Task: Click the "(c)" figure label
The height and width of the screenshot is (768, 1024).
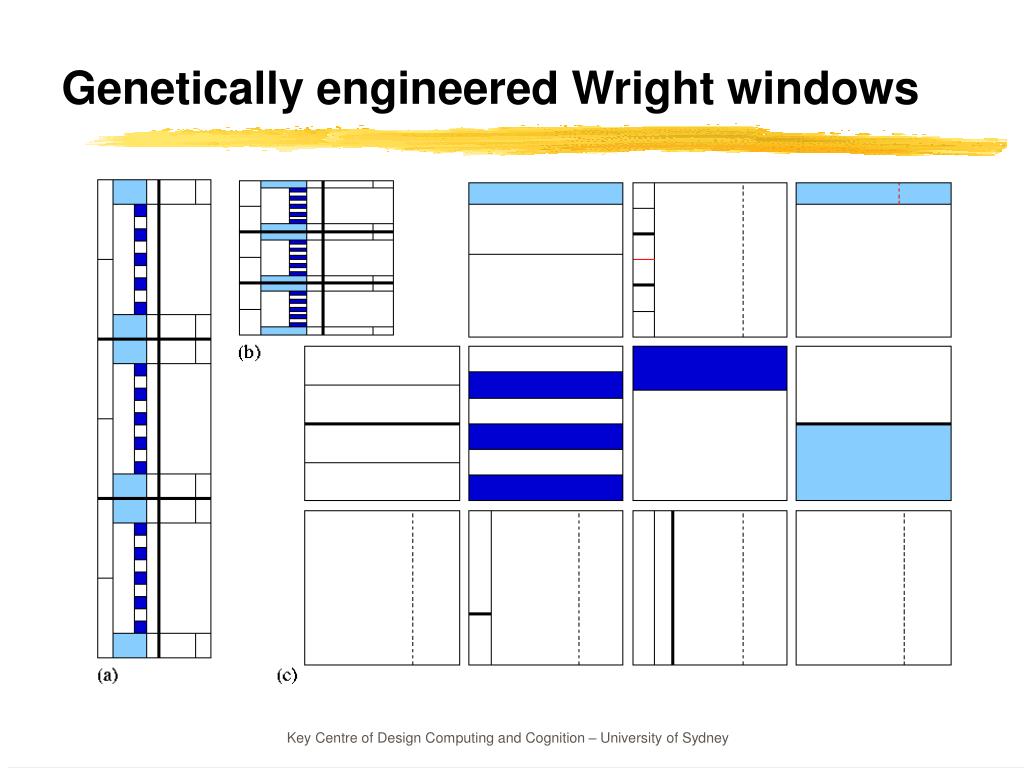Action: [x=287, y=675]
